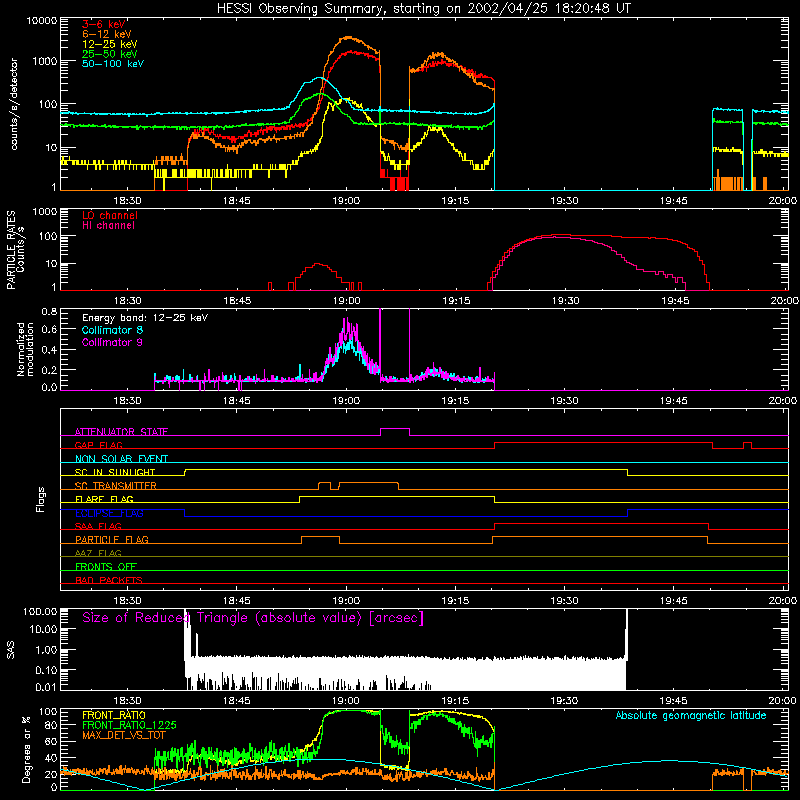Screen dimensions: 800x800
Task: Click the peak of orange 6-12 keV curve
Action: [348, 37]
